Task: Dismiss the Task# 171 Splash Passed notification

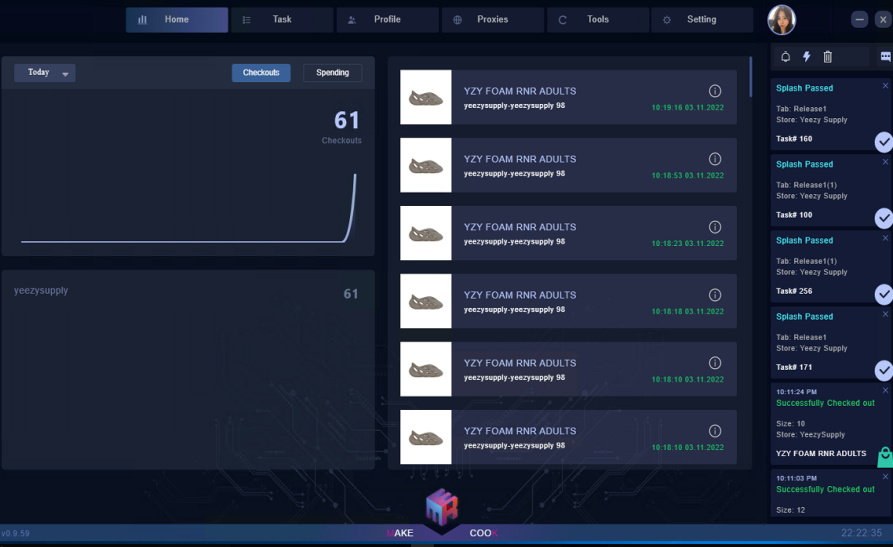Action: pos(885,314)
